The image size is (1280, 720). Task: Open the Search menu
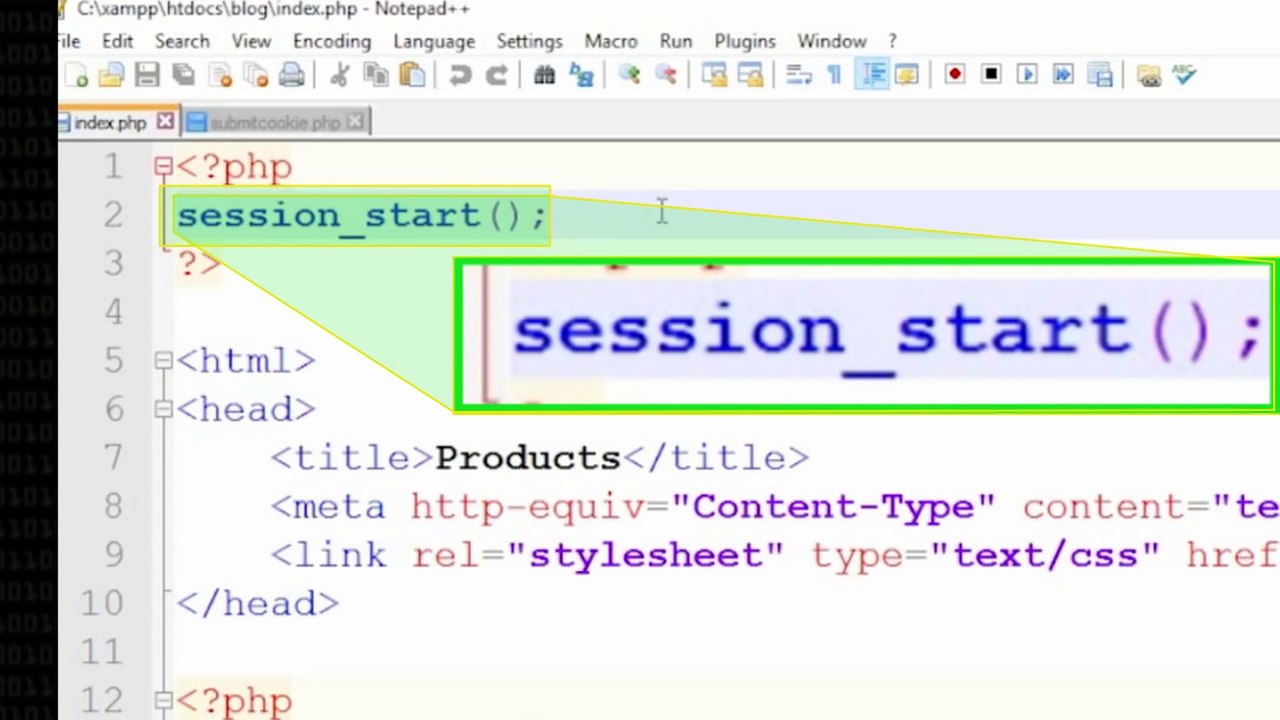(182, 41)
